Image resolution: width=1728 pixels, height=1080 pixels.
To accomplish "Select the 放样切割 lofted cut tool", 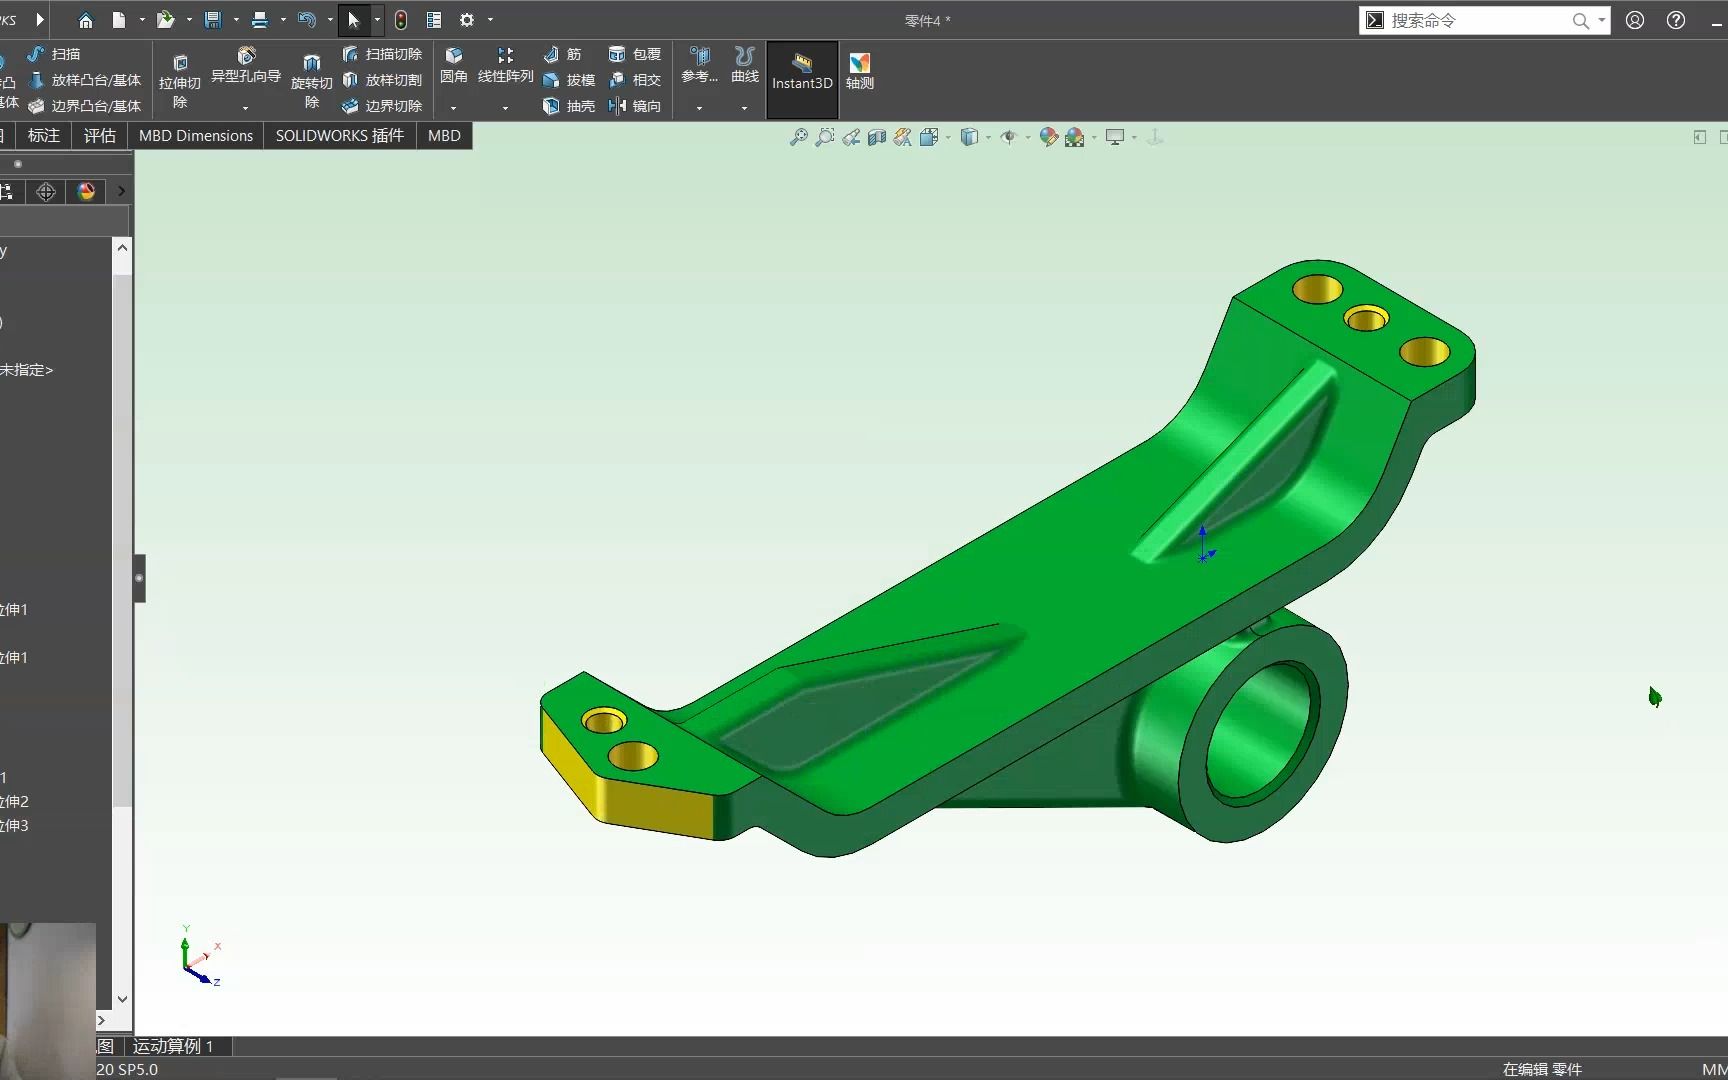I will click(382, 80).
